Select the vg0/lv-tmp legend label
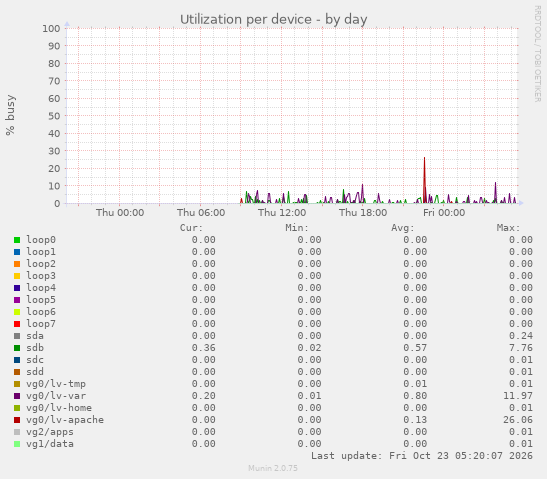The width and height of the screenshot is (547, 479). click(56, 384)
